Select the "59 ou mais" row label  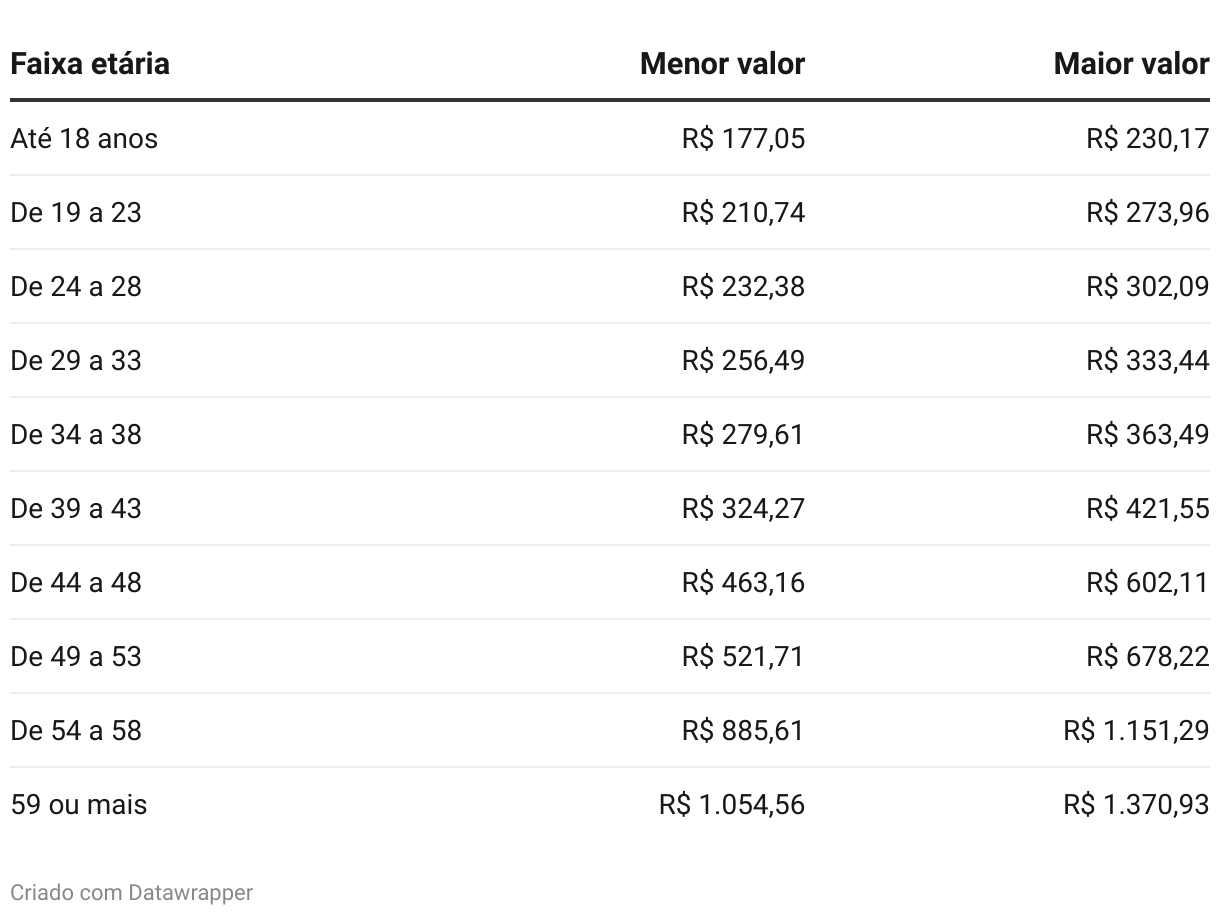click(x=78, y=804)
